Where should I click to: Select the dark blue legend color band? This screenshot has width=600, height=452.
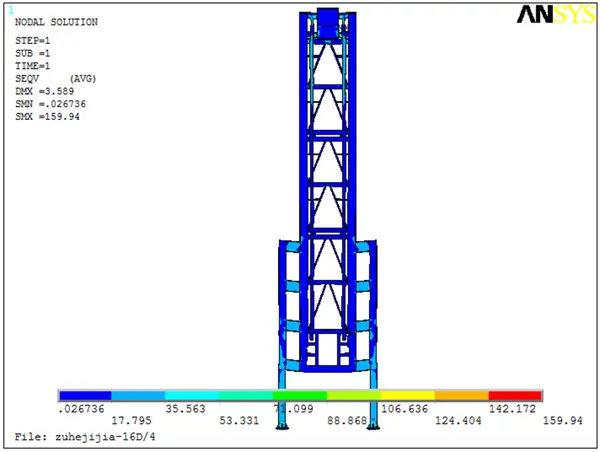click(x=84, y=396)
